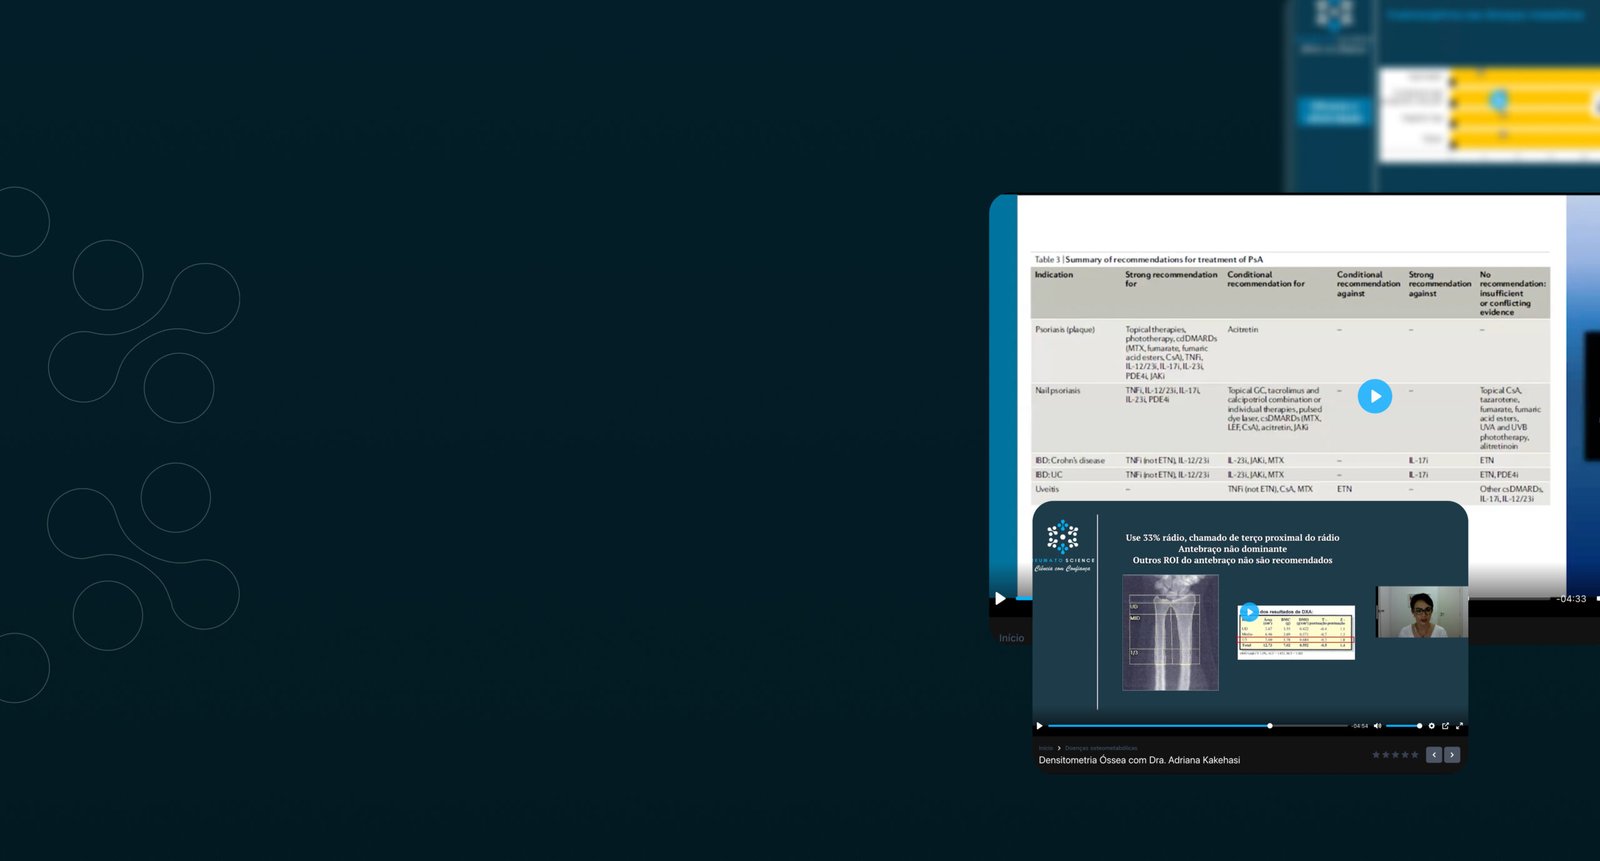Rate the video with the first star
Screen dimensions: 1600x861
click(1376, 755)
